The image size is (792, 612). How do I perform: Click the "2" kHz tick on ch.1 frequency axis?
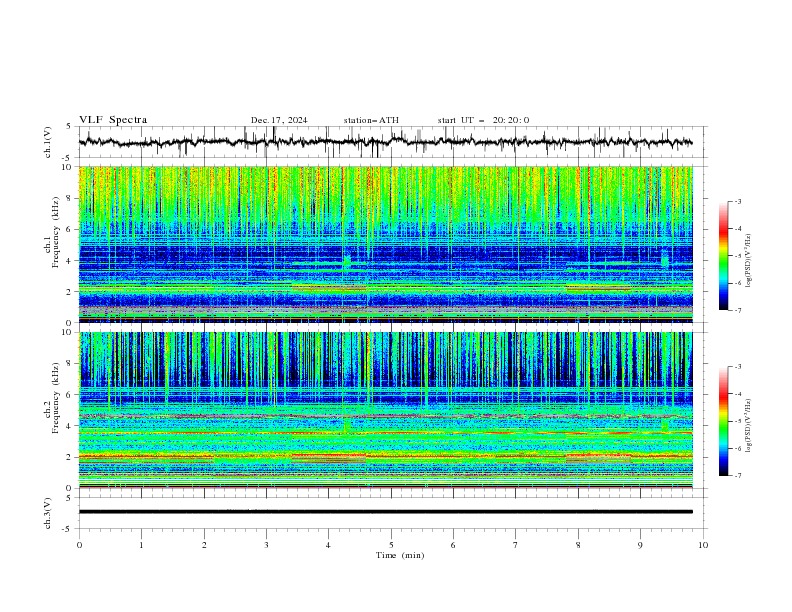click(70, 292)
